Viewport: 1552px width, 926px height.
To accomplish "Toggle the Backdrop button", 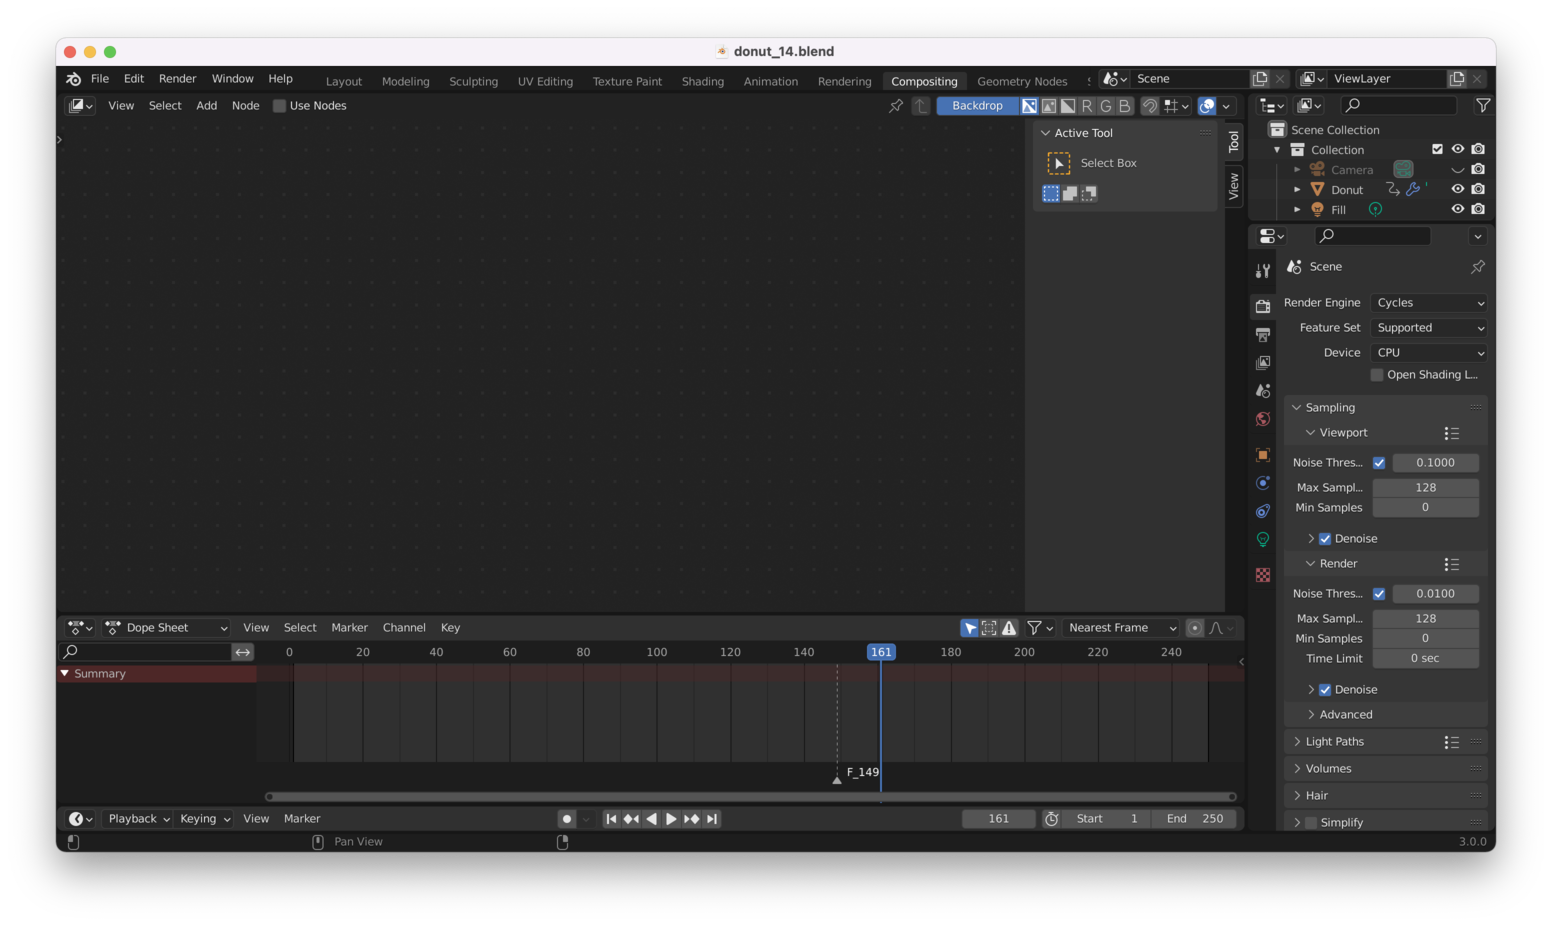I will (x=976, y=105).
